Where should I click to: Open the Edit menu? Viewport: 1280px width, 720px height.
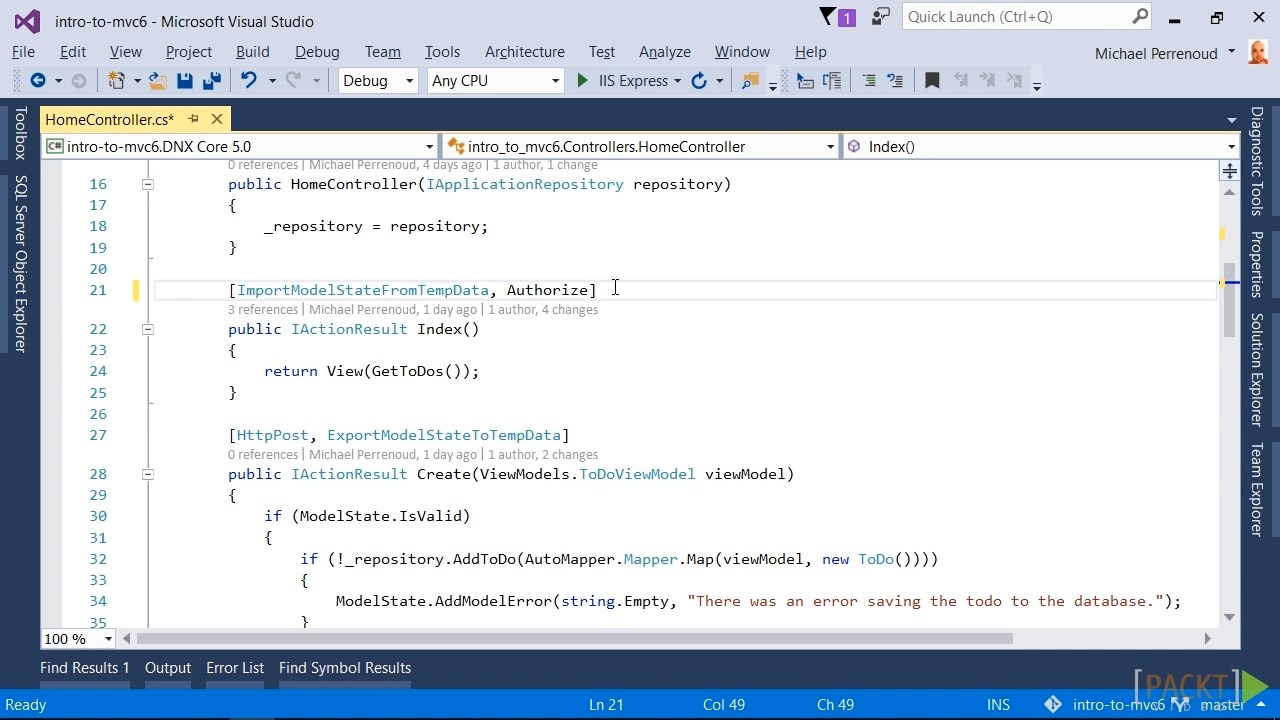point(73,52)
